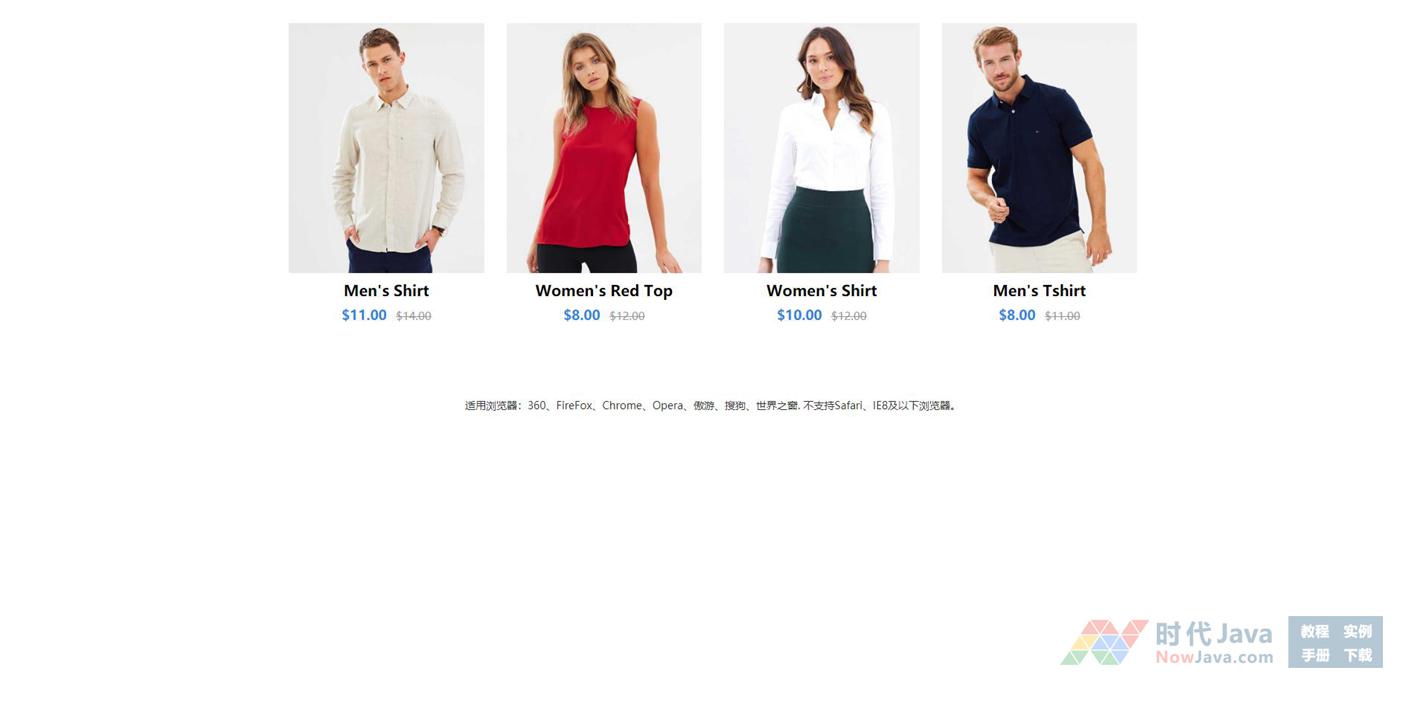Screen dimensions: 1425x718
Task: Click the $11.00 sale price
Action: [364, 315]
